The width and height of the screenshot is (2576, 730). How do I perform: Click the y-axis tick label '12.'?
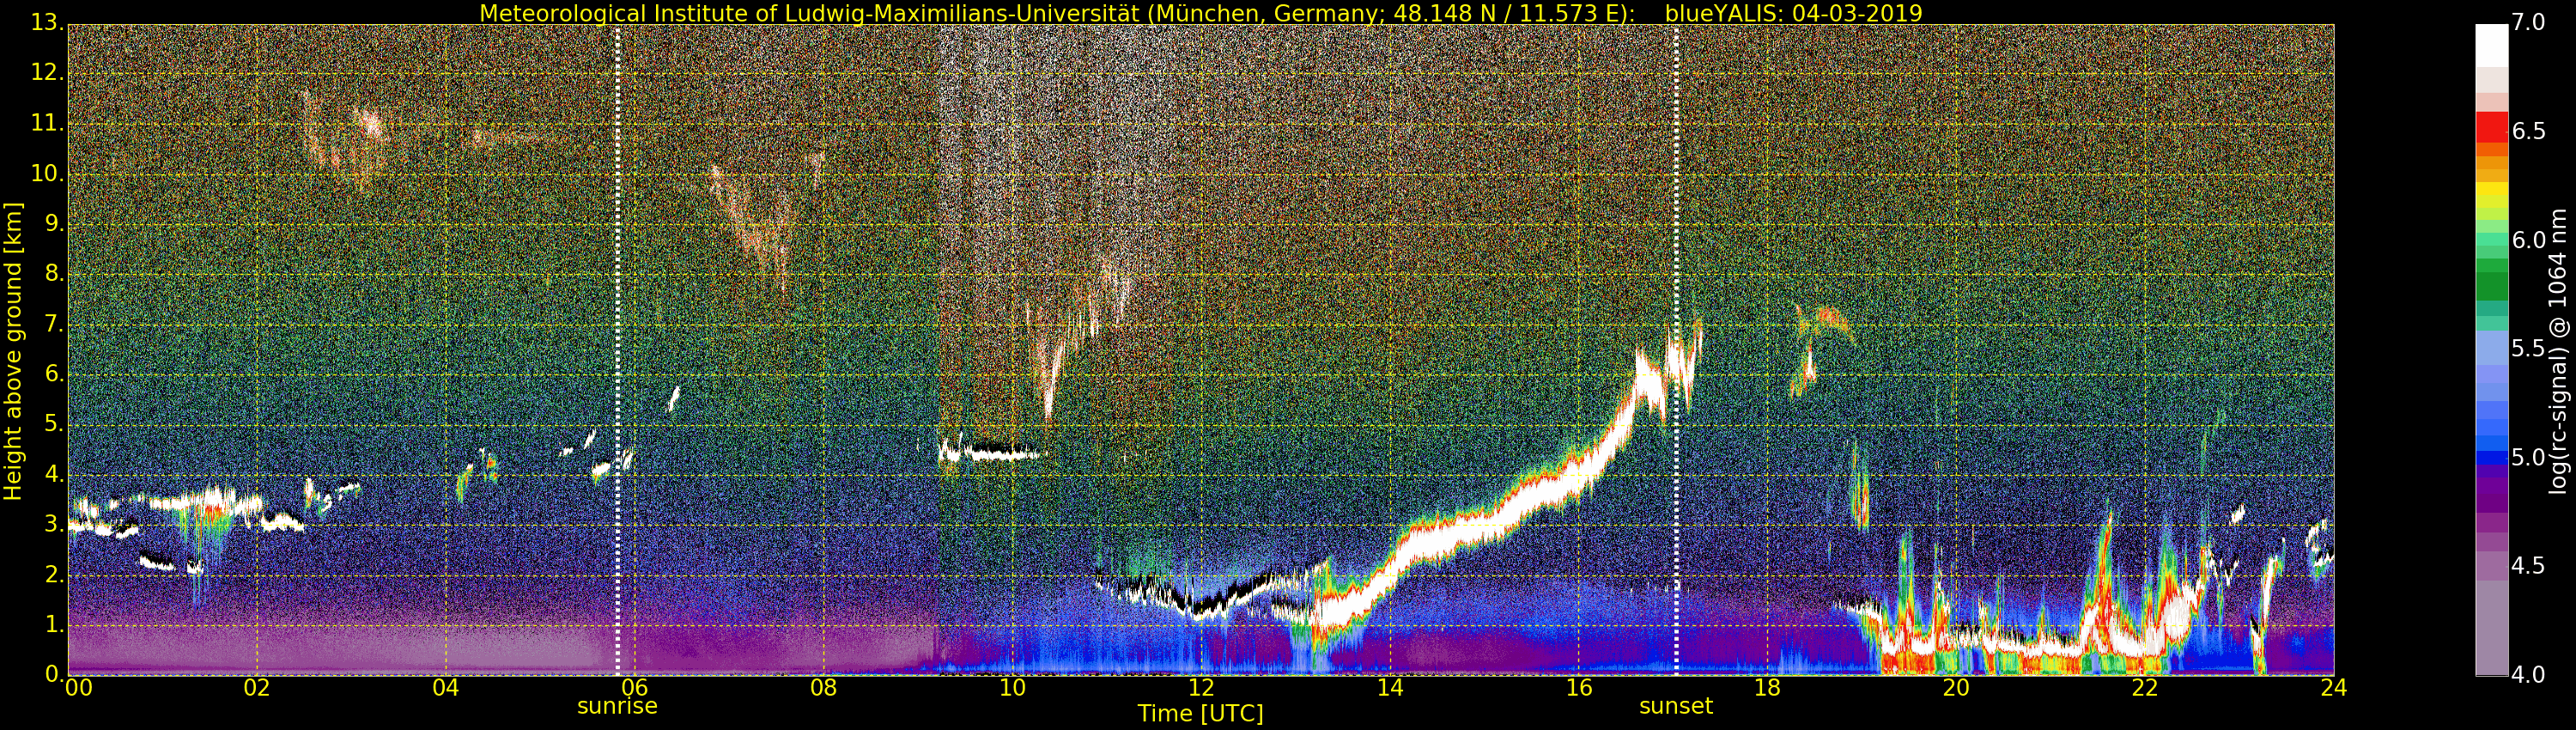[46, 73]
